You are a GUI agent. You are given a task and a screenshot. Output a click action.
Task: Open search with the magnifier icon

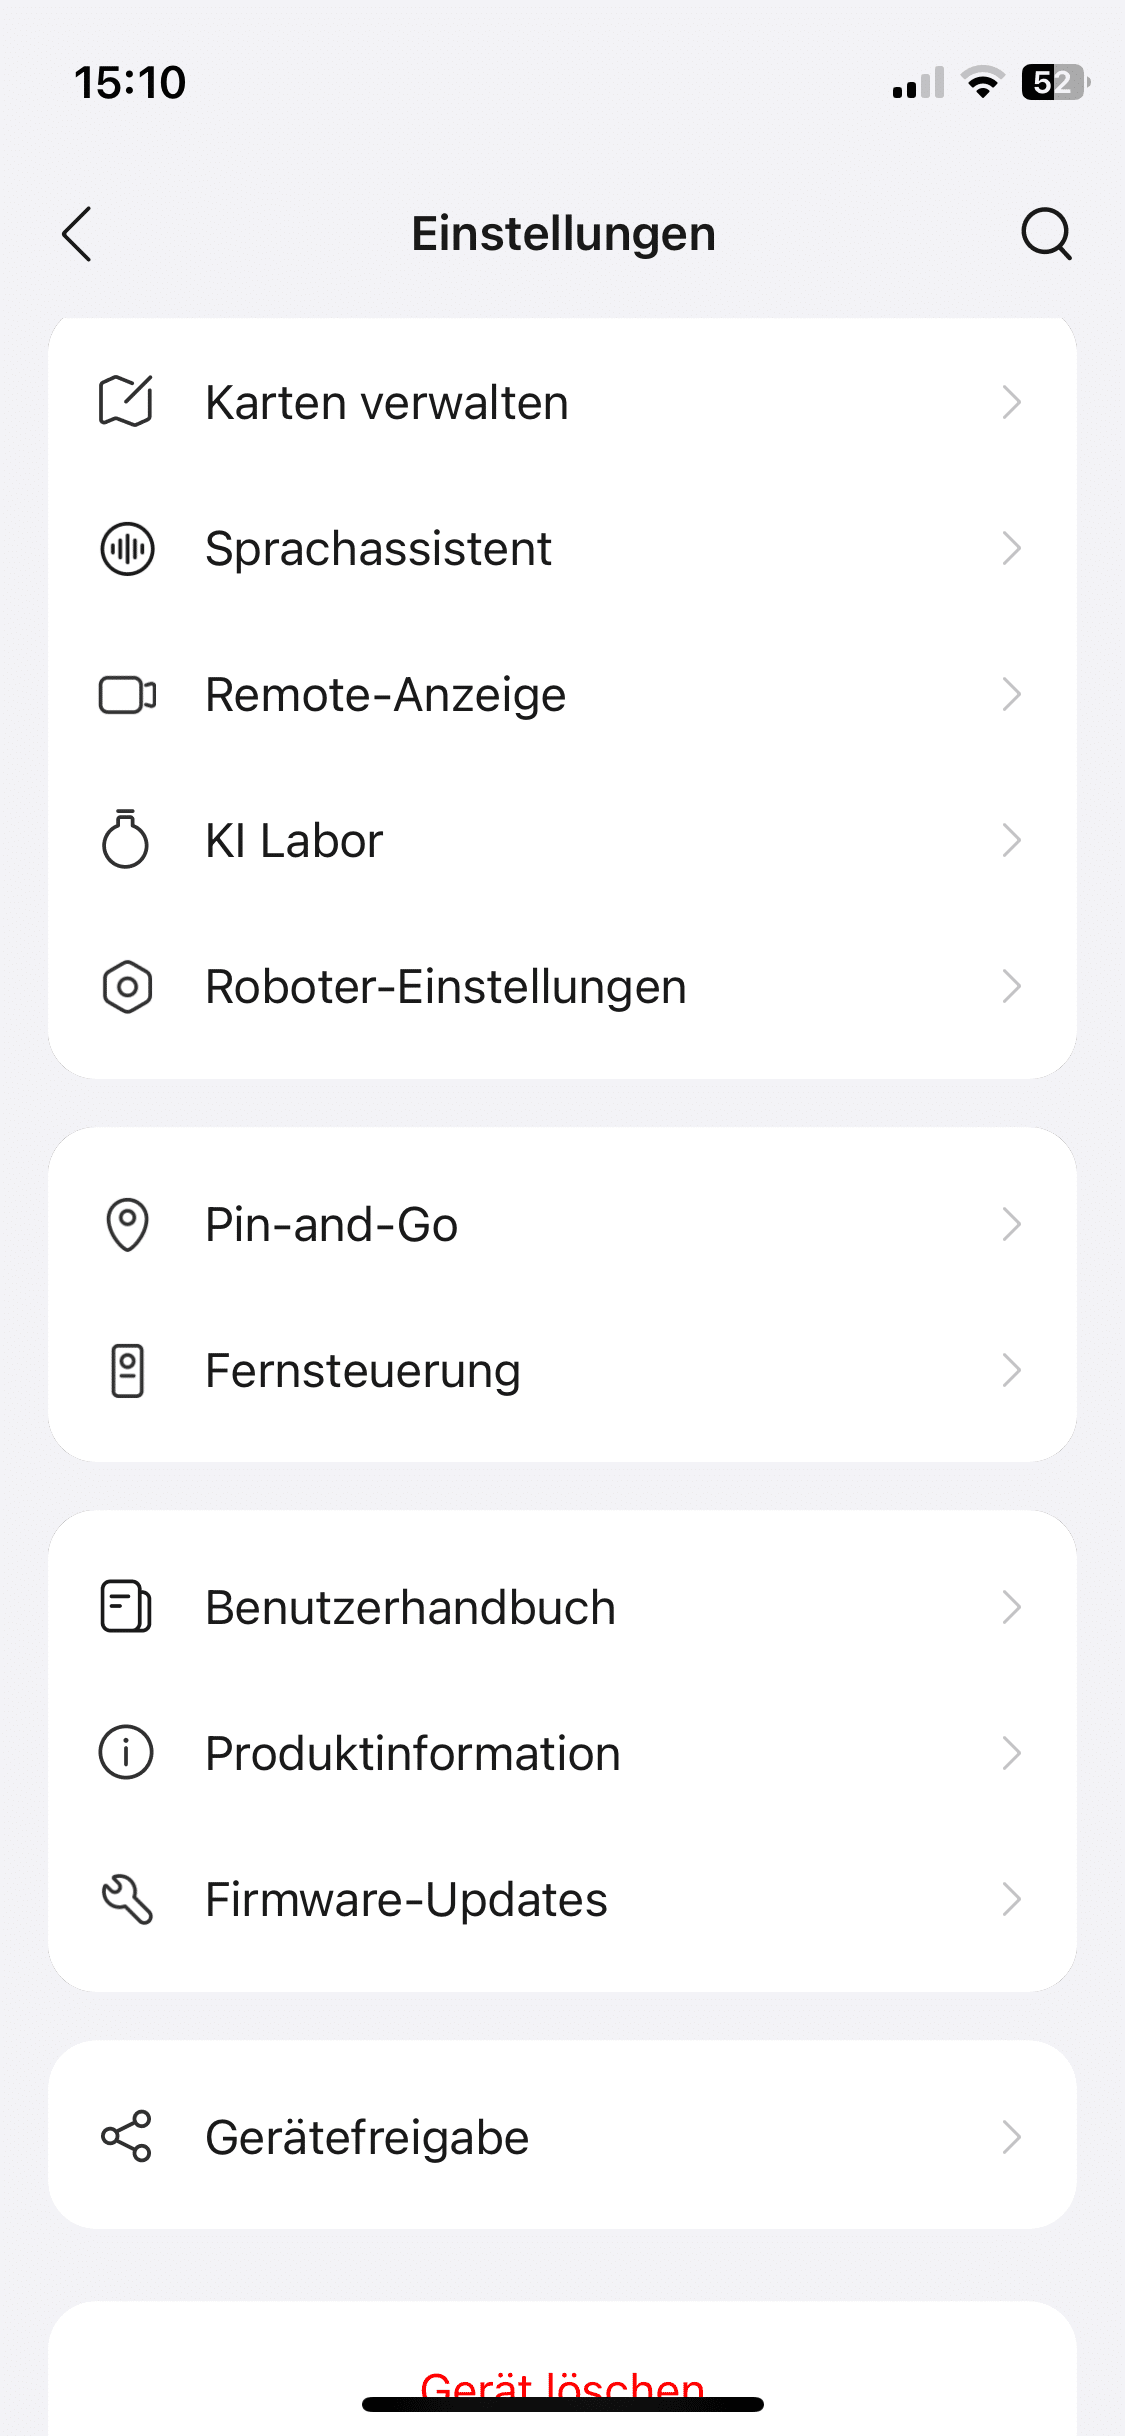[x=1046, y=234]
